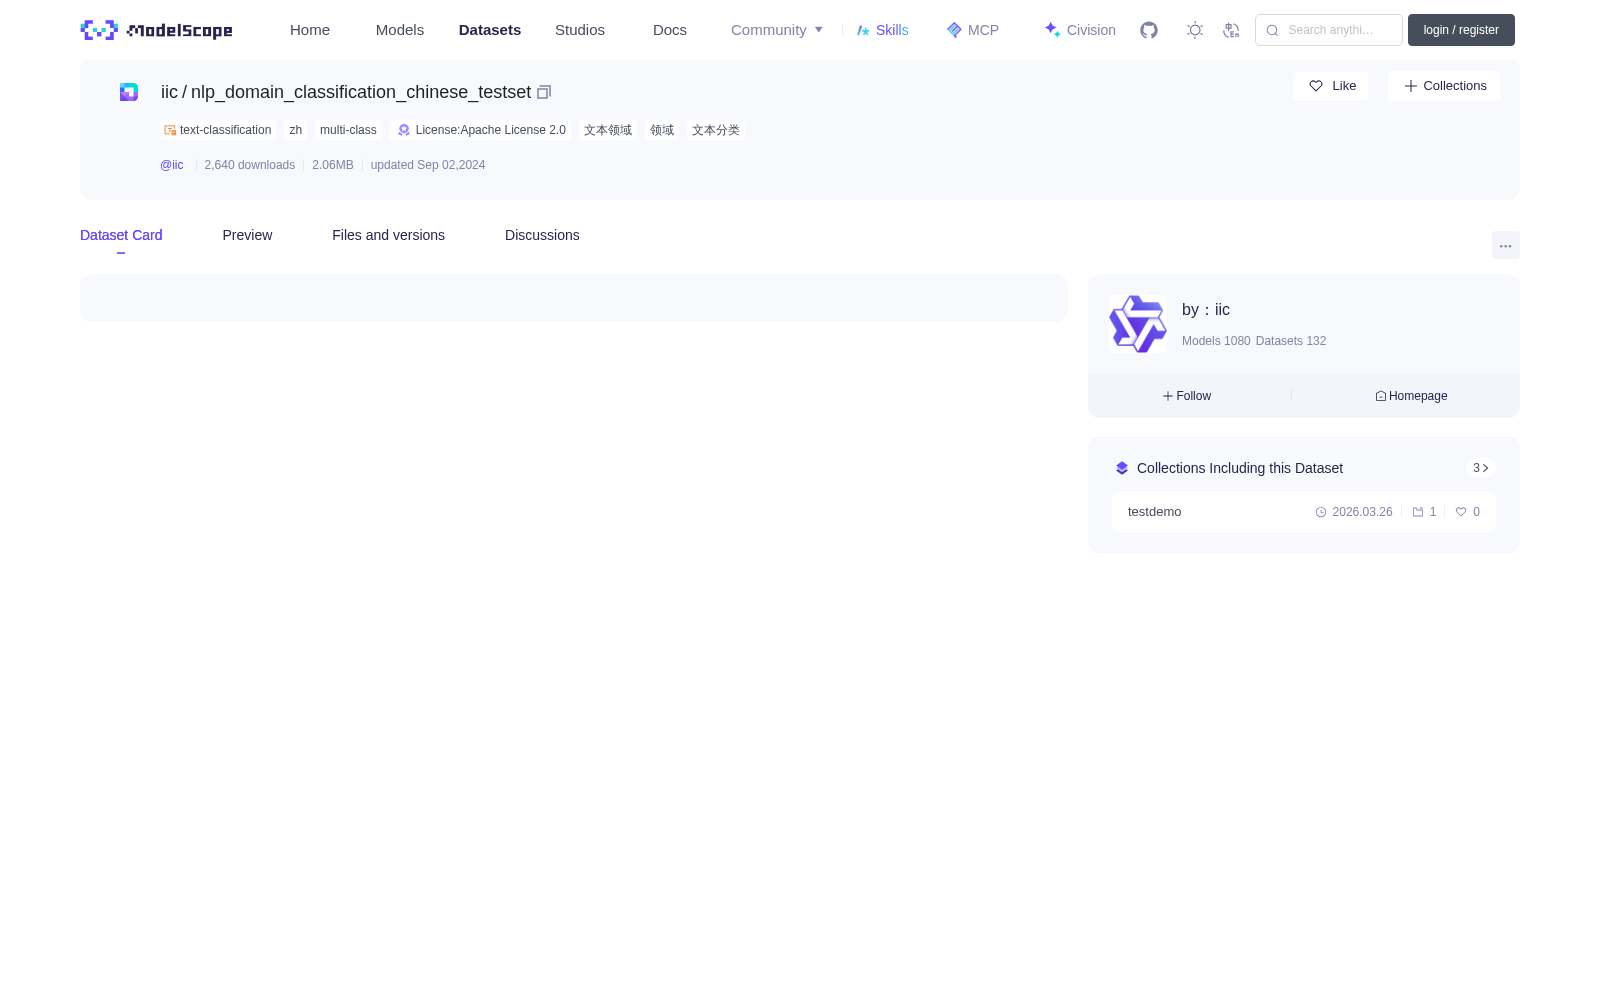The height and width of the screenshot is (1000, 1600).
Task: Open Models navigation item
Action: (400, 30)
